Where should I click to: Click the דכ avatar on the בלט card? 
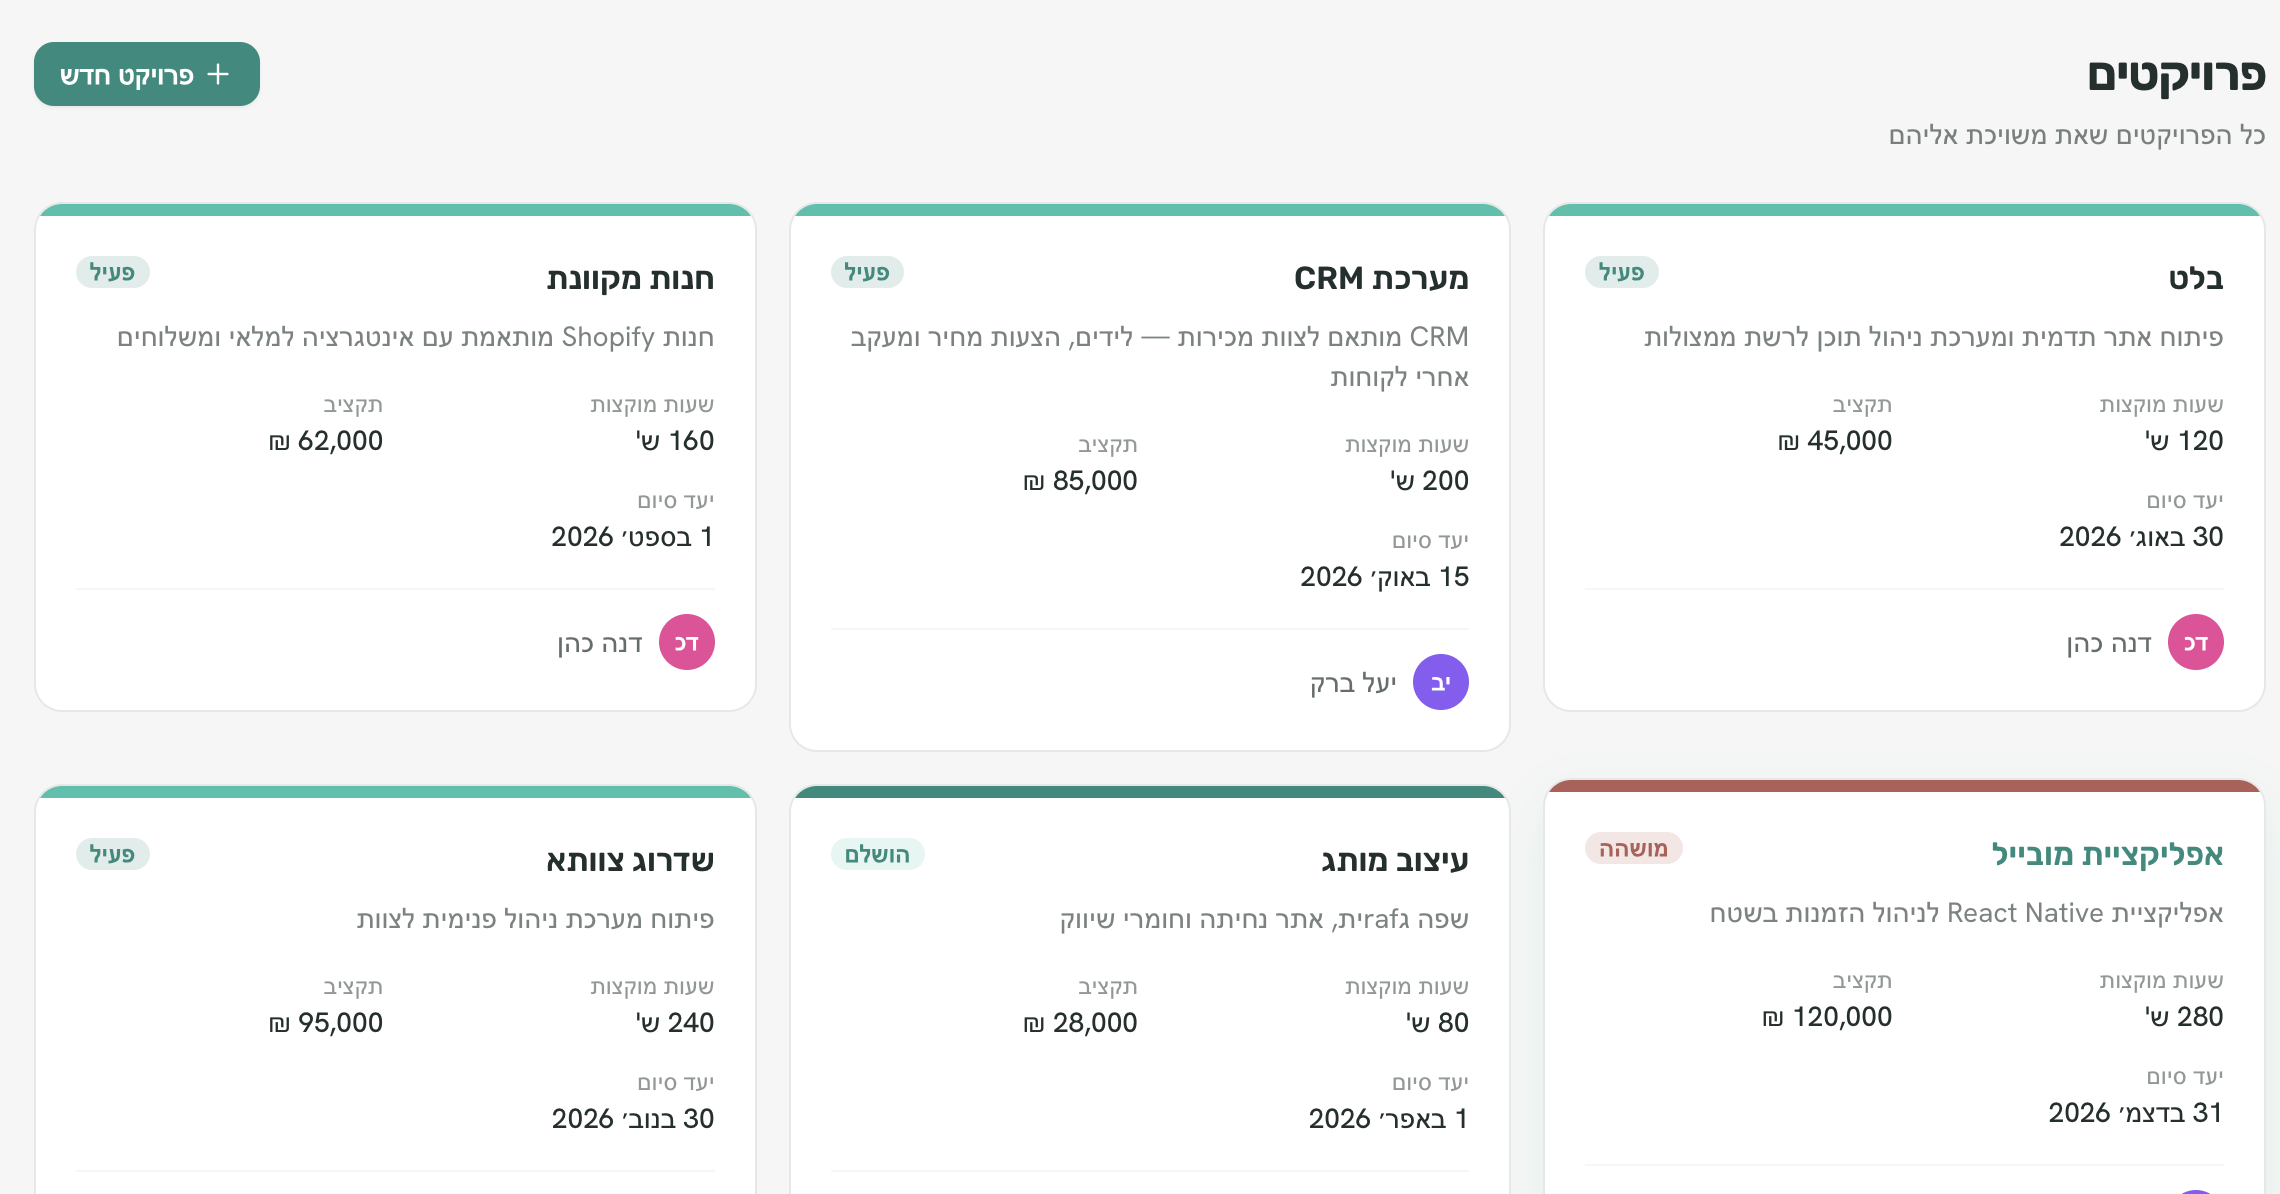point(2195,642)
